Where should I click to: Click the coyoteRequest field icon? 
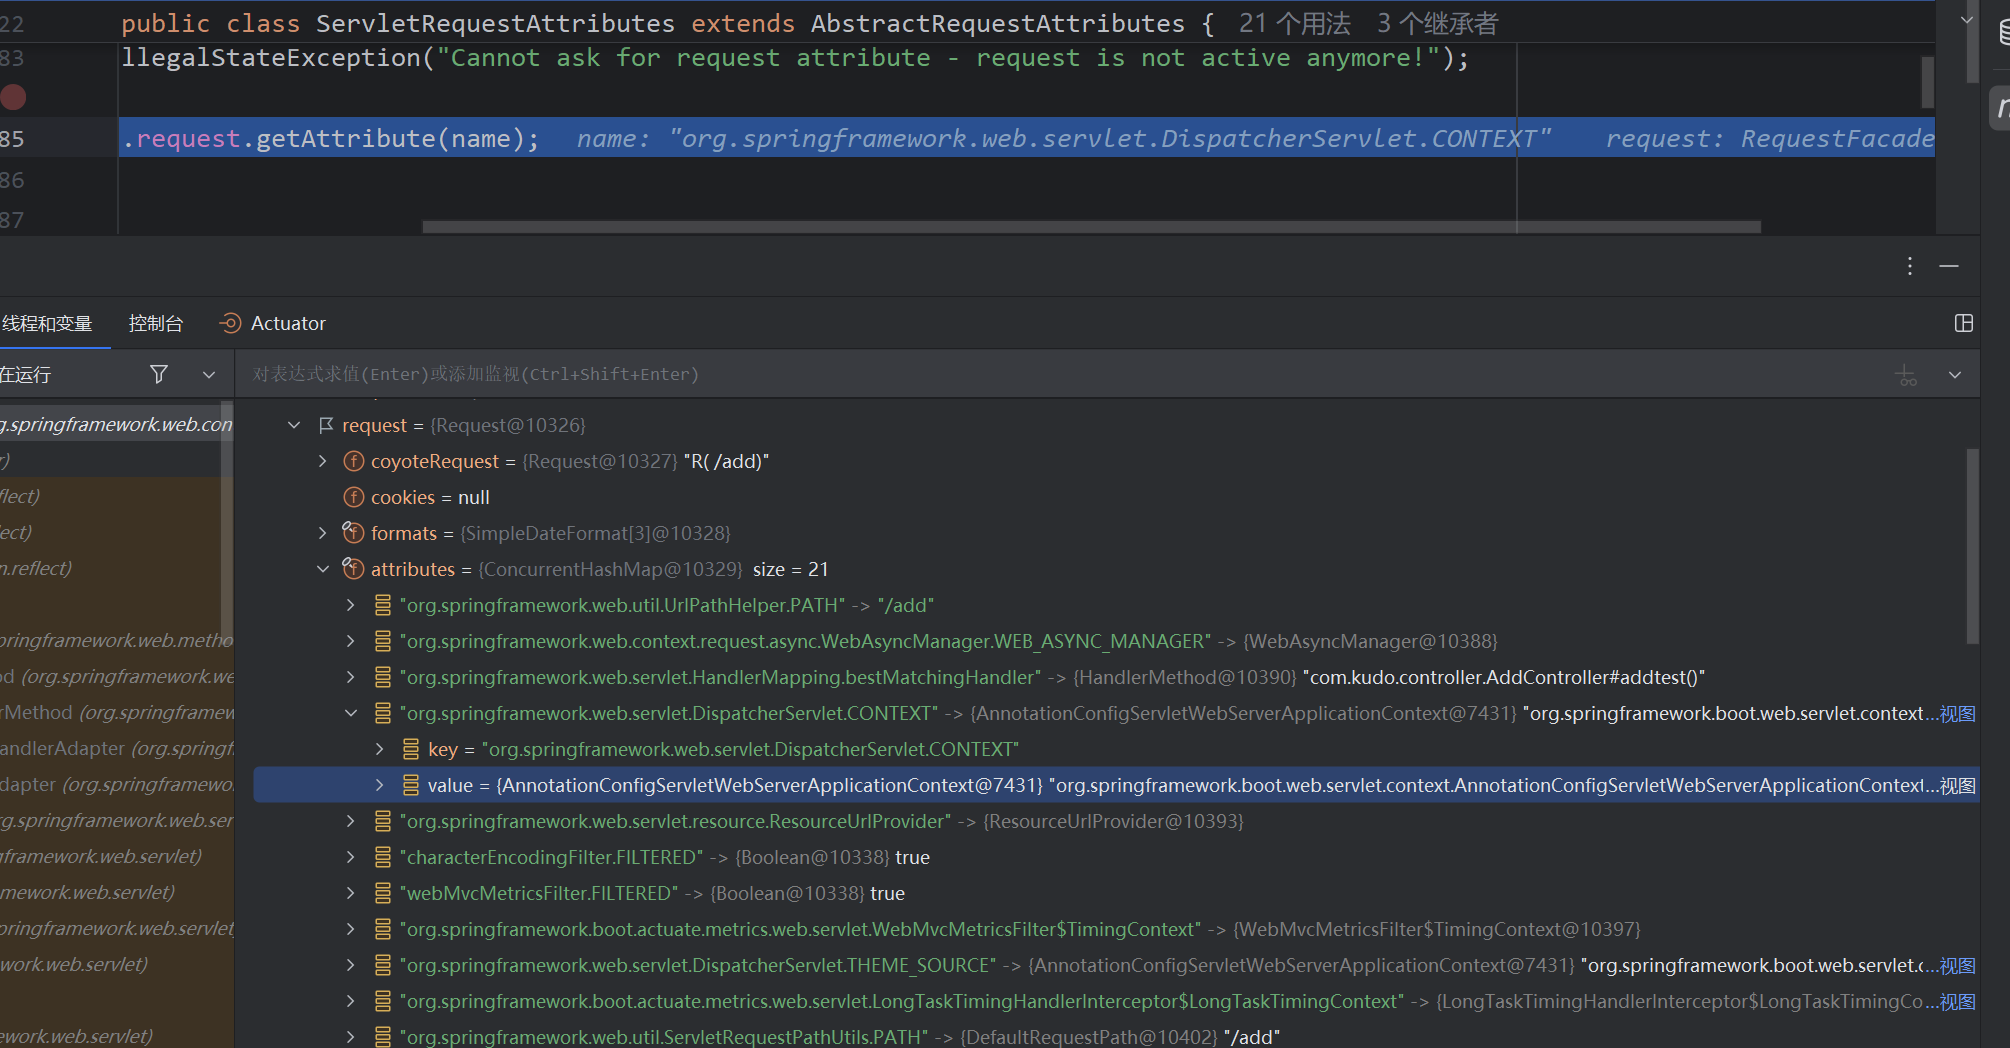pyautogui.click(x=354, y=461)
